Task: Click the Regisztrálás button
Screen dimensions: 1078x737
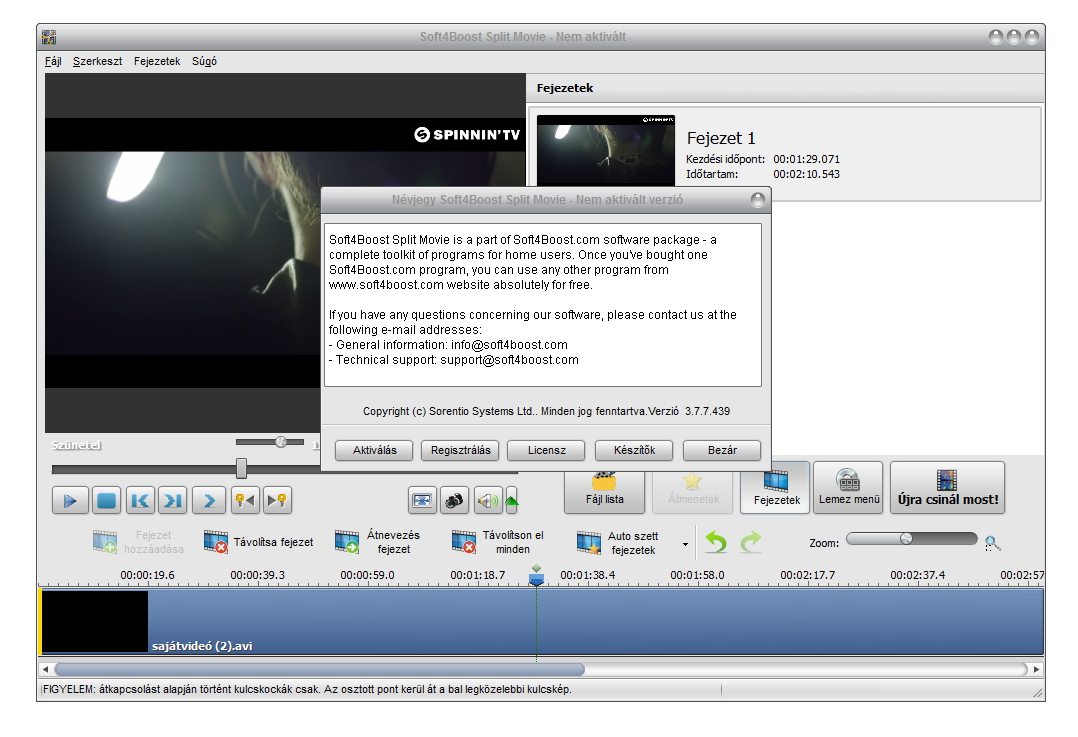Action: coord(461,450)
